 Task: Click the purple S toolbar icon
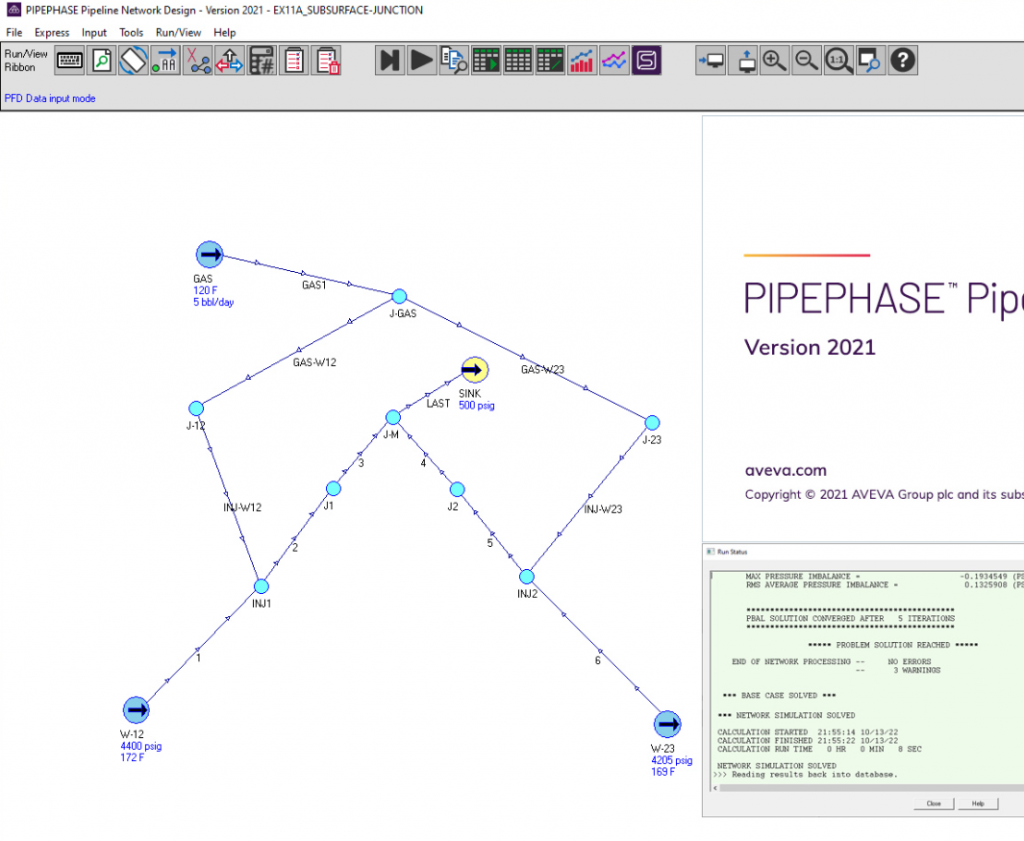point(647,61)
